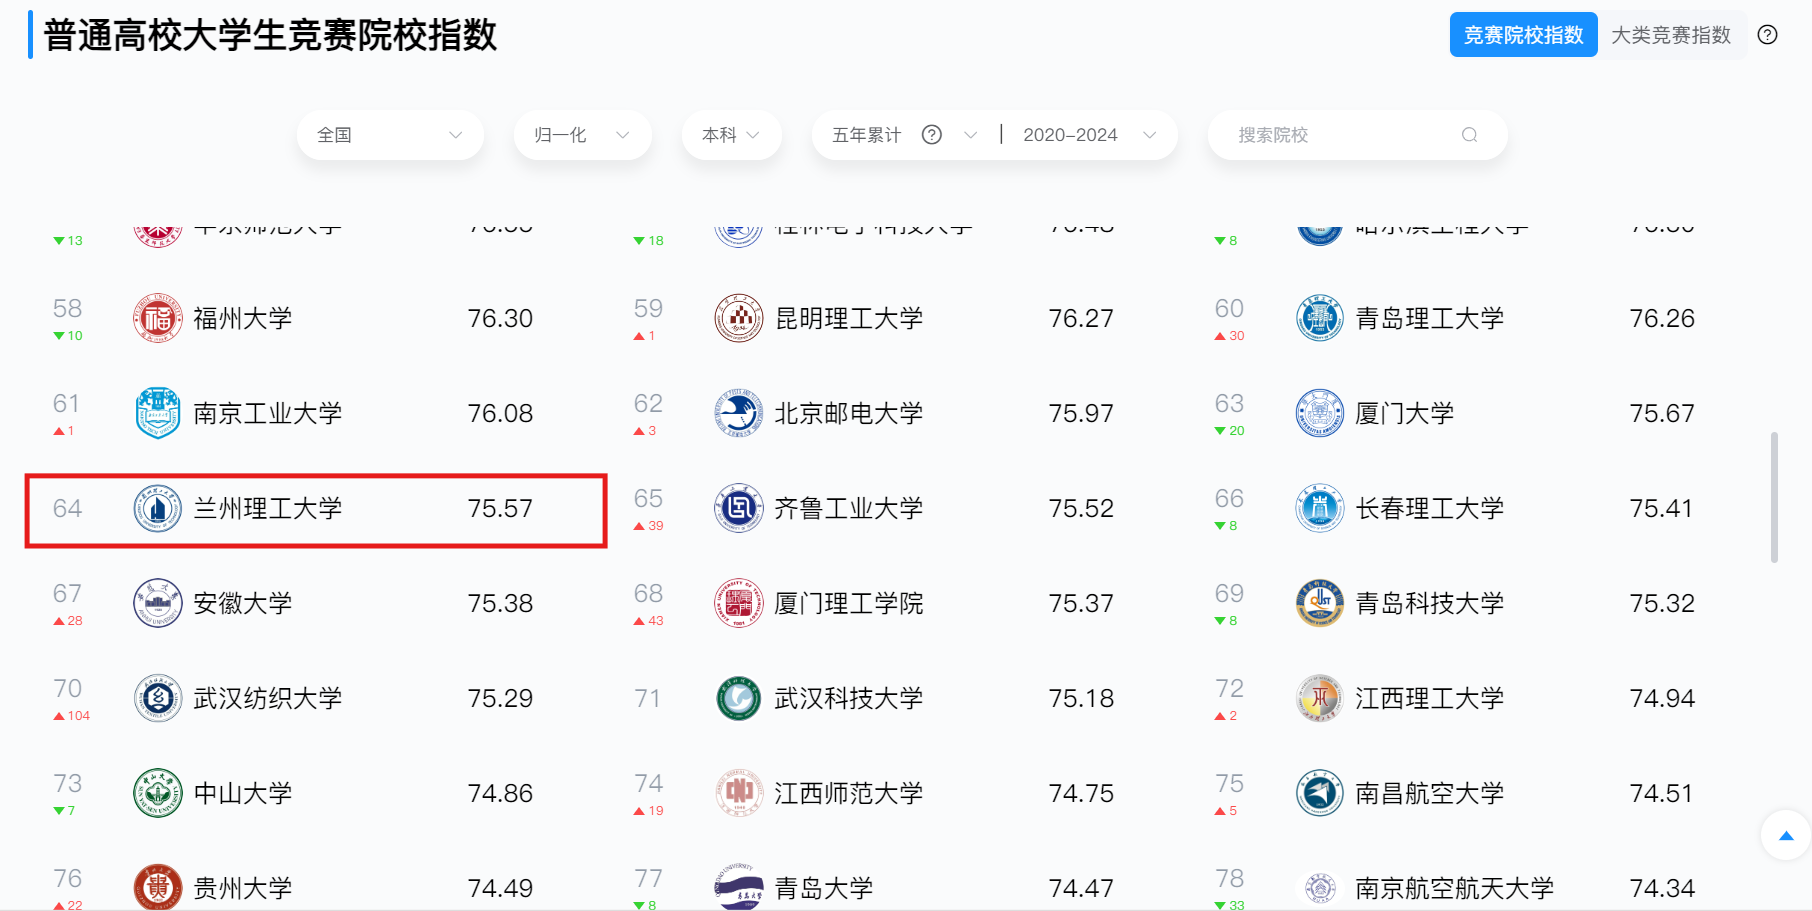Open 南京航空航天大学 link
This screenshot has height=911, width=1812.
coord(1454,888)
